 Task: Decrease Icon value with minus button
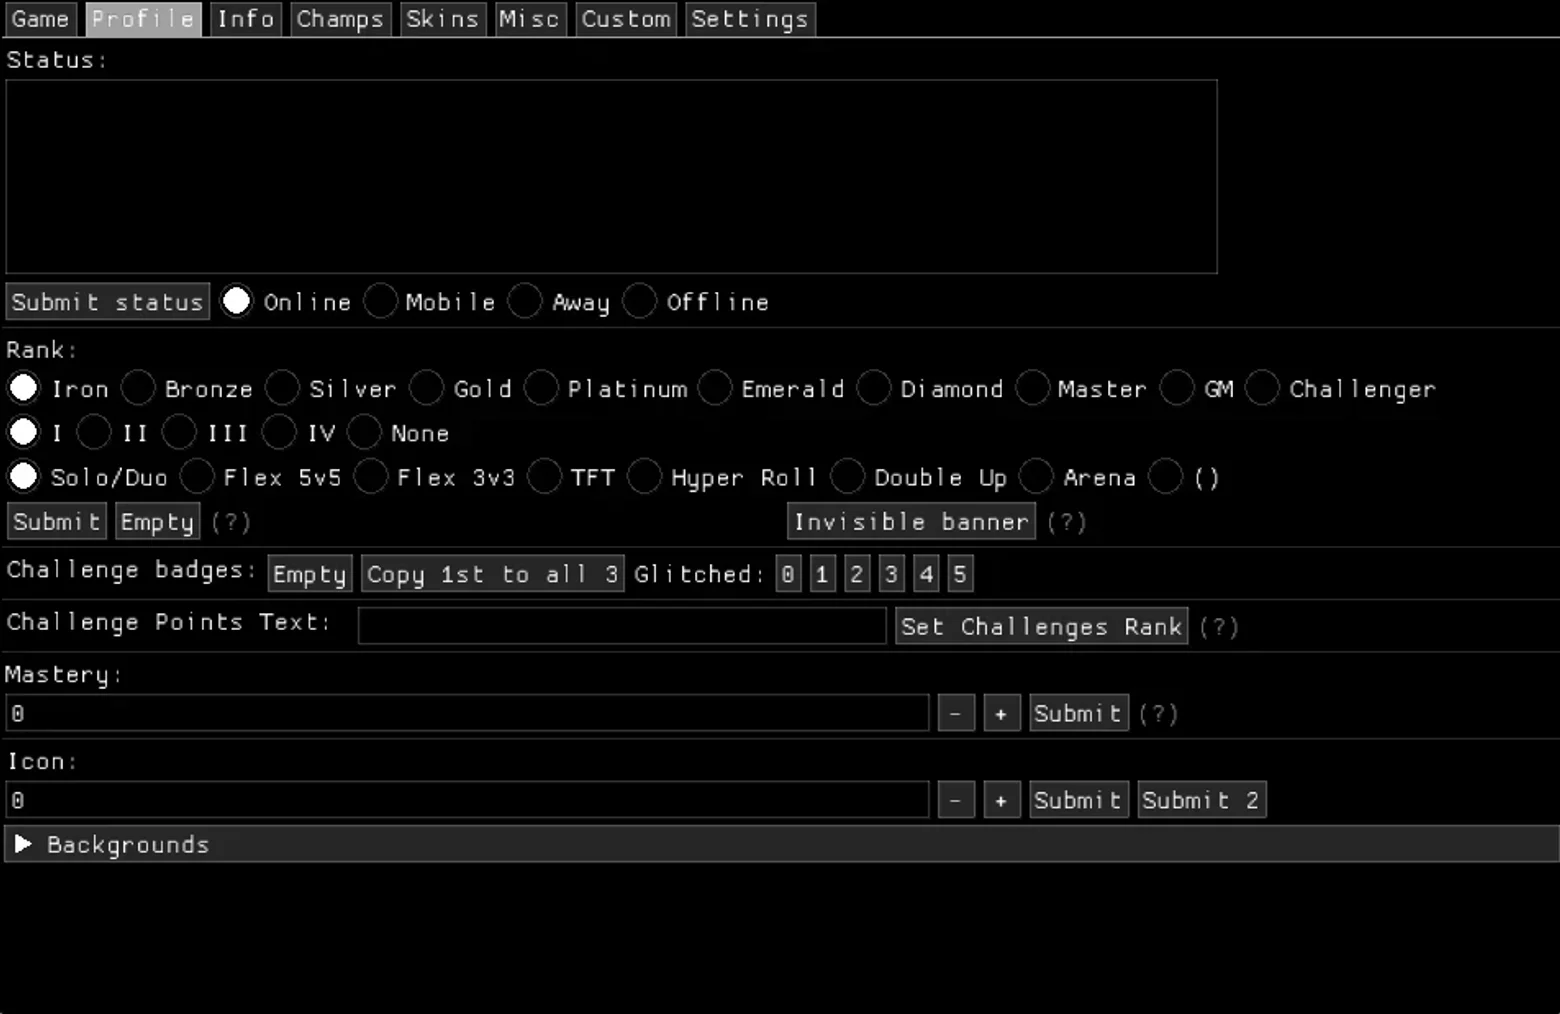click(x=956, y=801)
